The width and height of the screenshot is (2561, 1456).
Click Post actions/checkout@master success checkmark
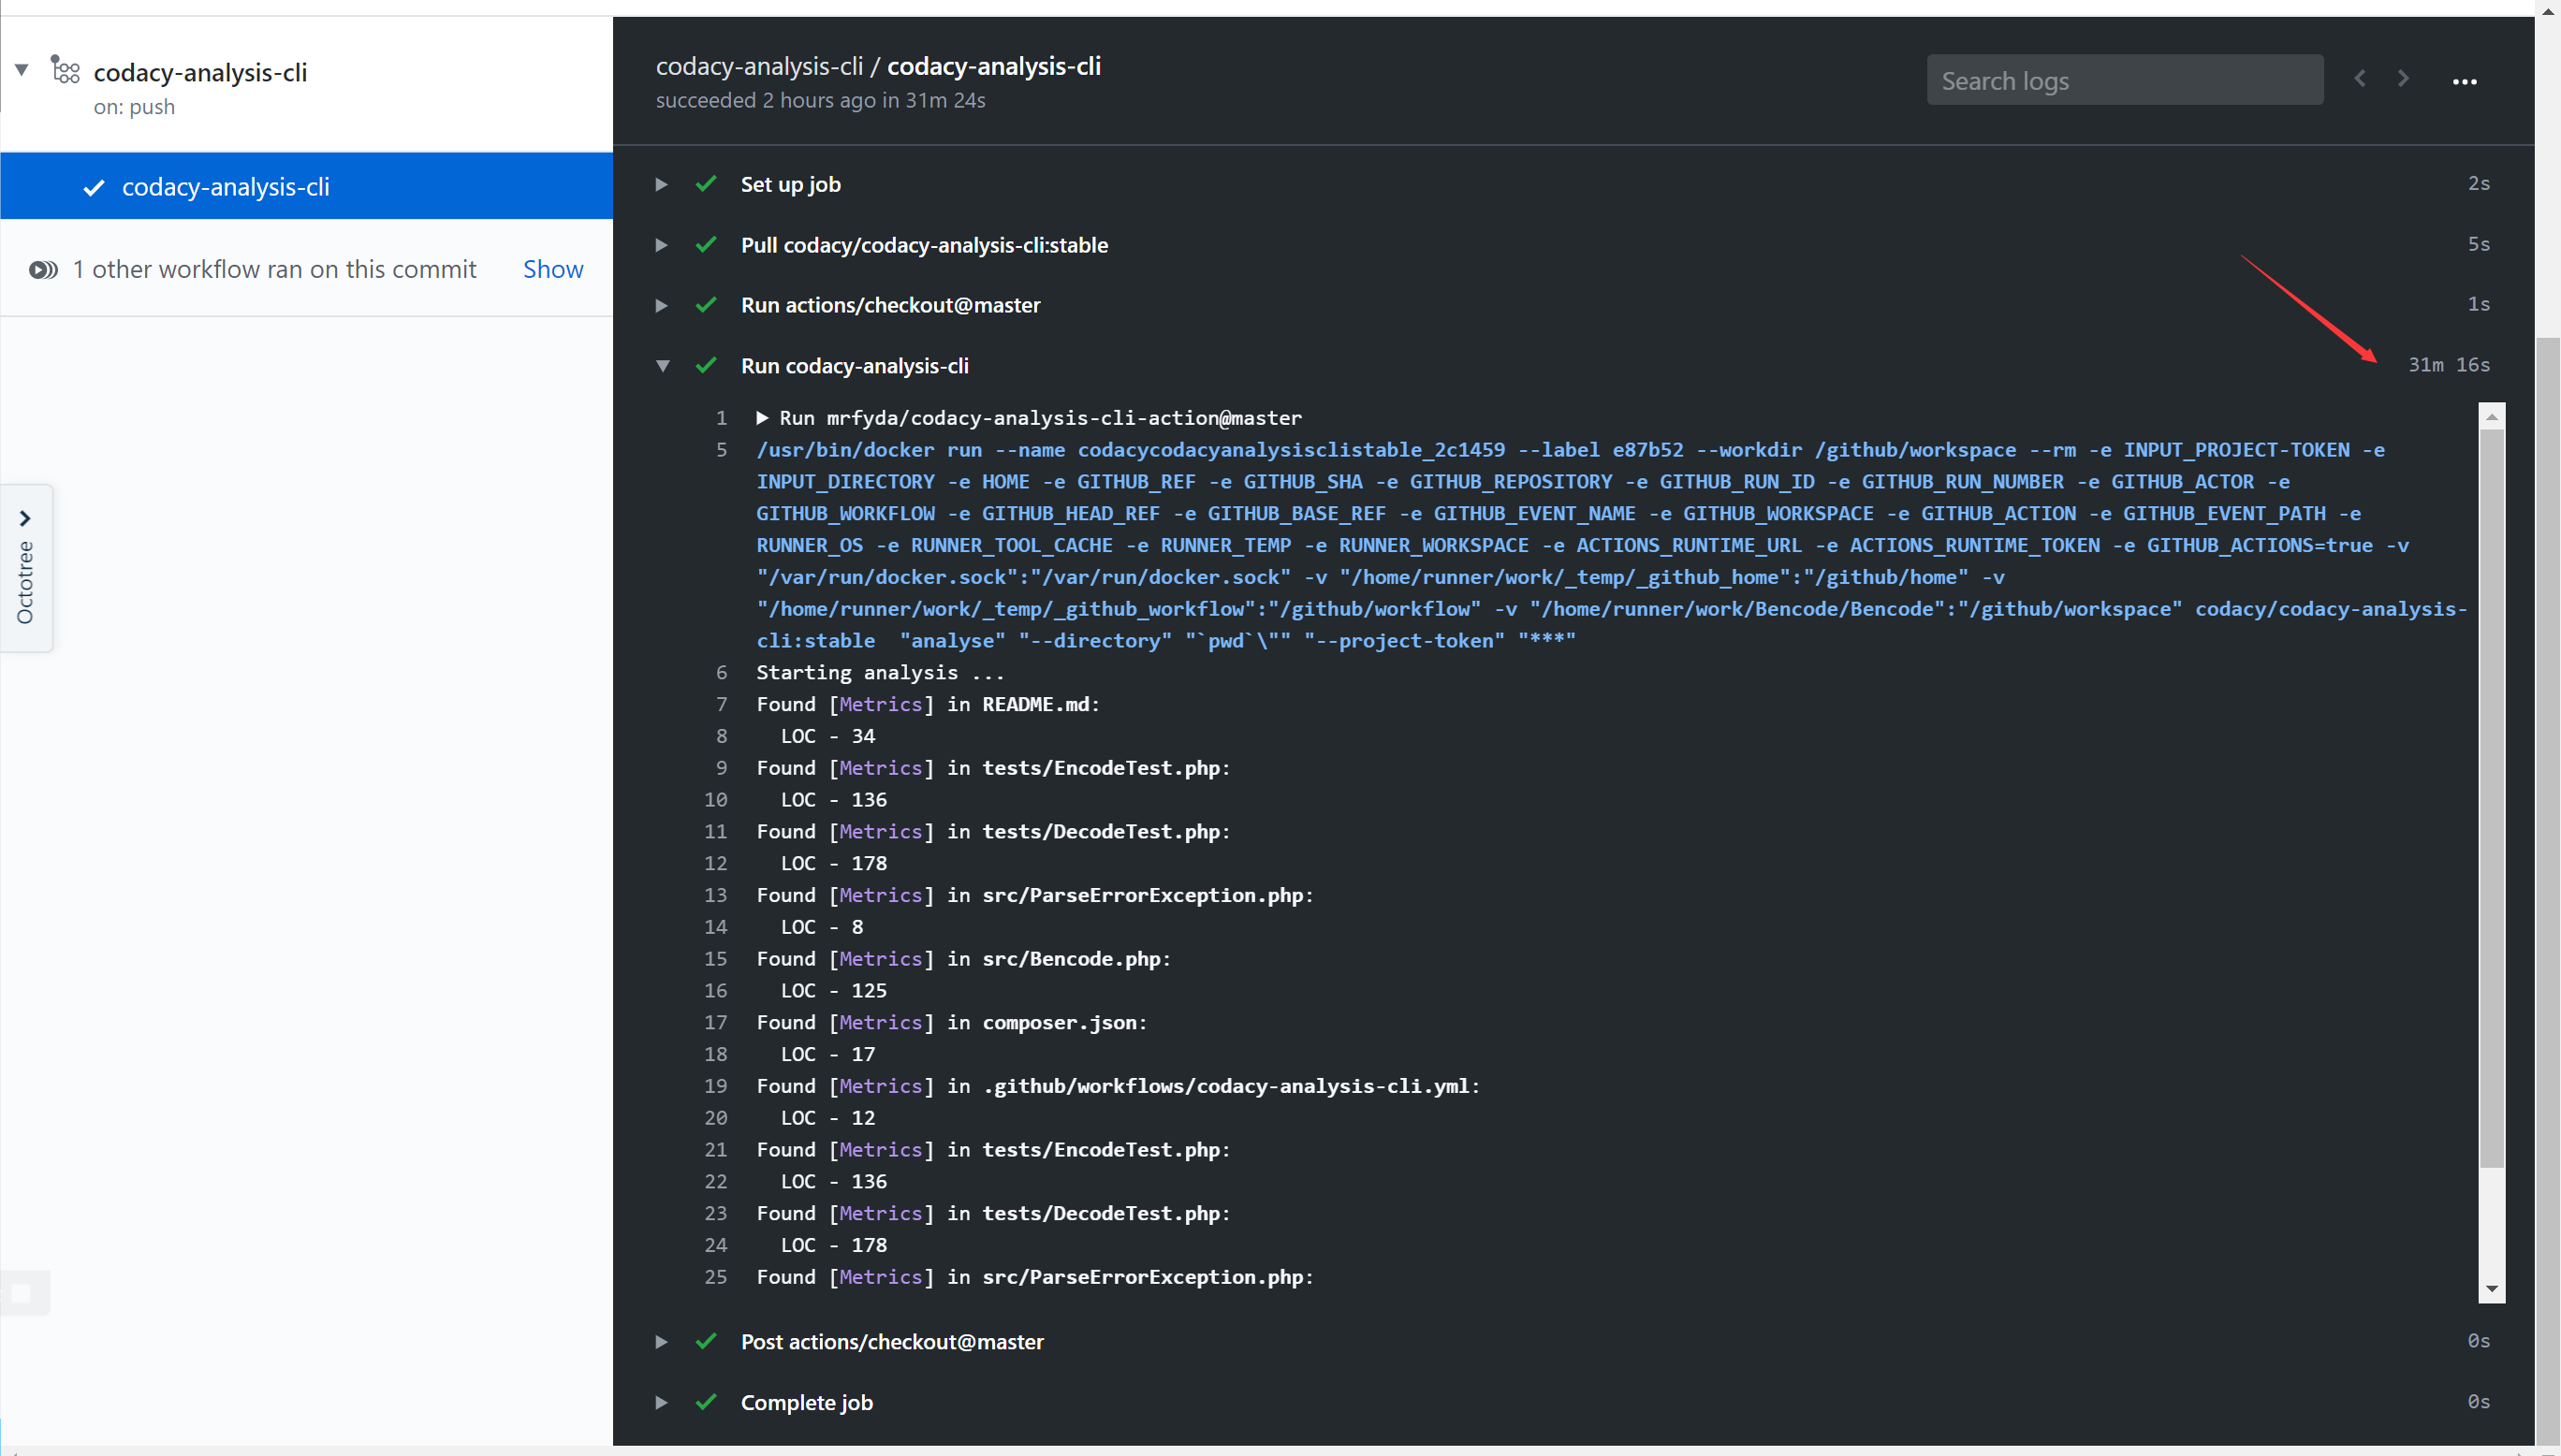(x=706, y=1342)
